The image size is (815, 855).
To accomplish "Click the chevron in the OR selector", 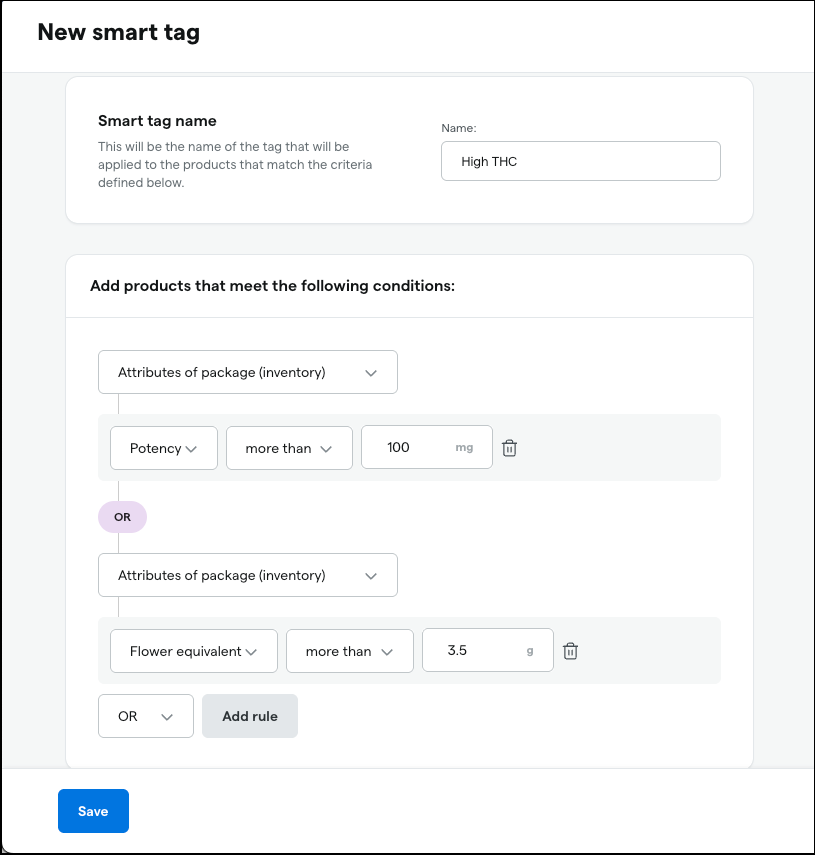I will coord(167,717).
